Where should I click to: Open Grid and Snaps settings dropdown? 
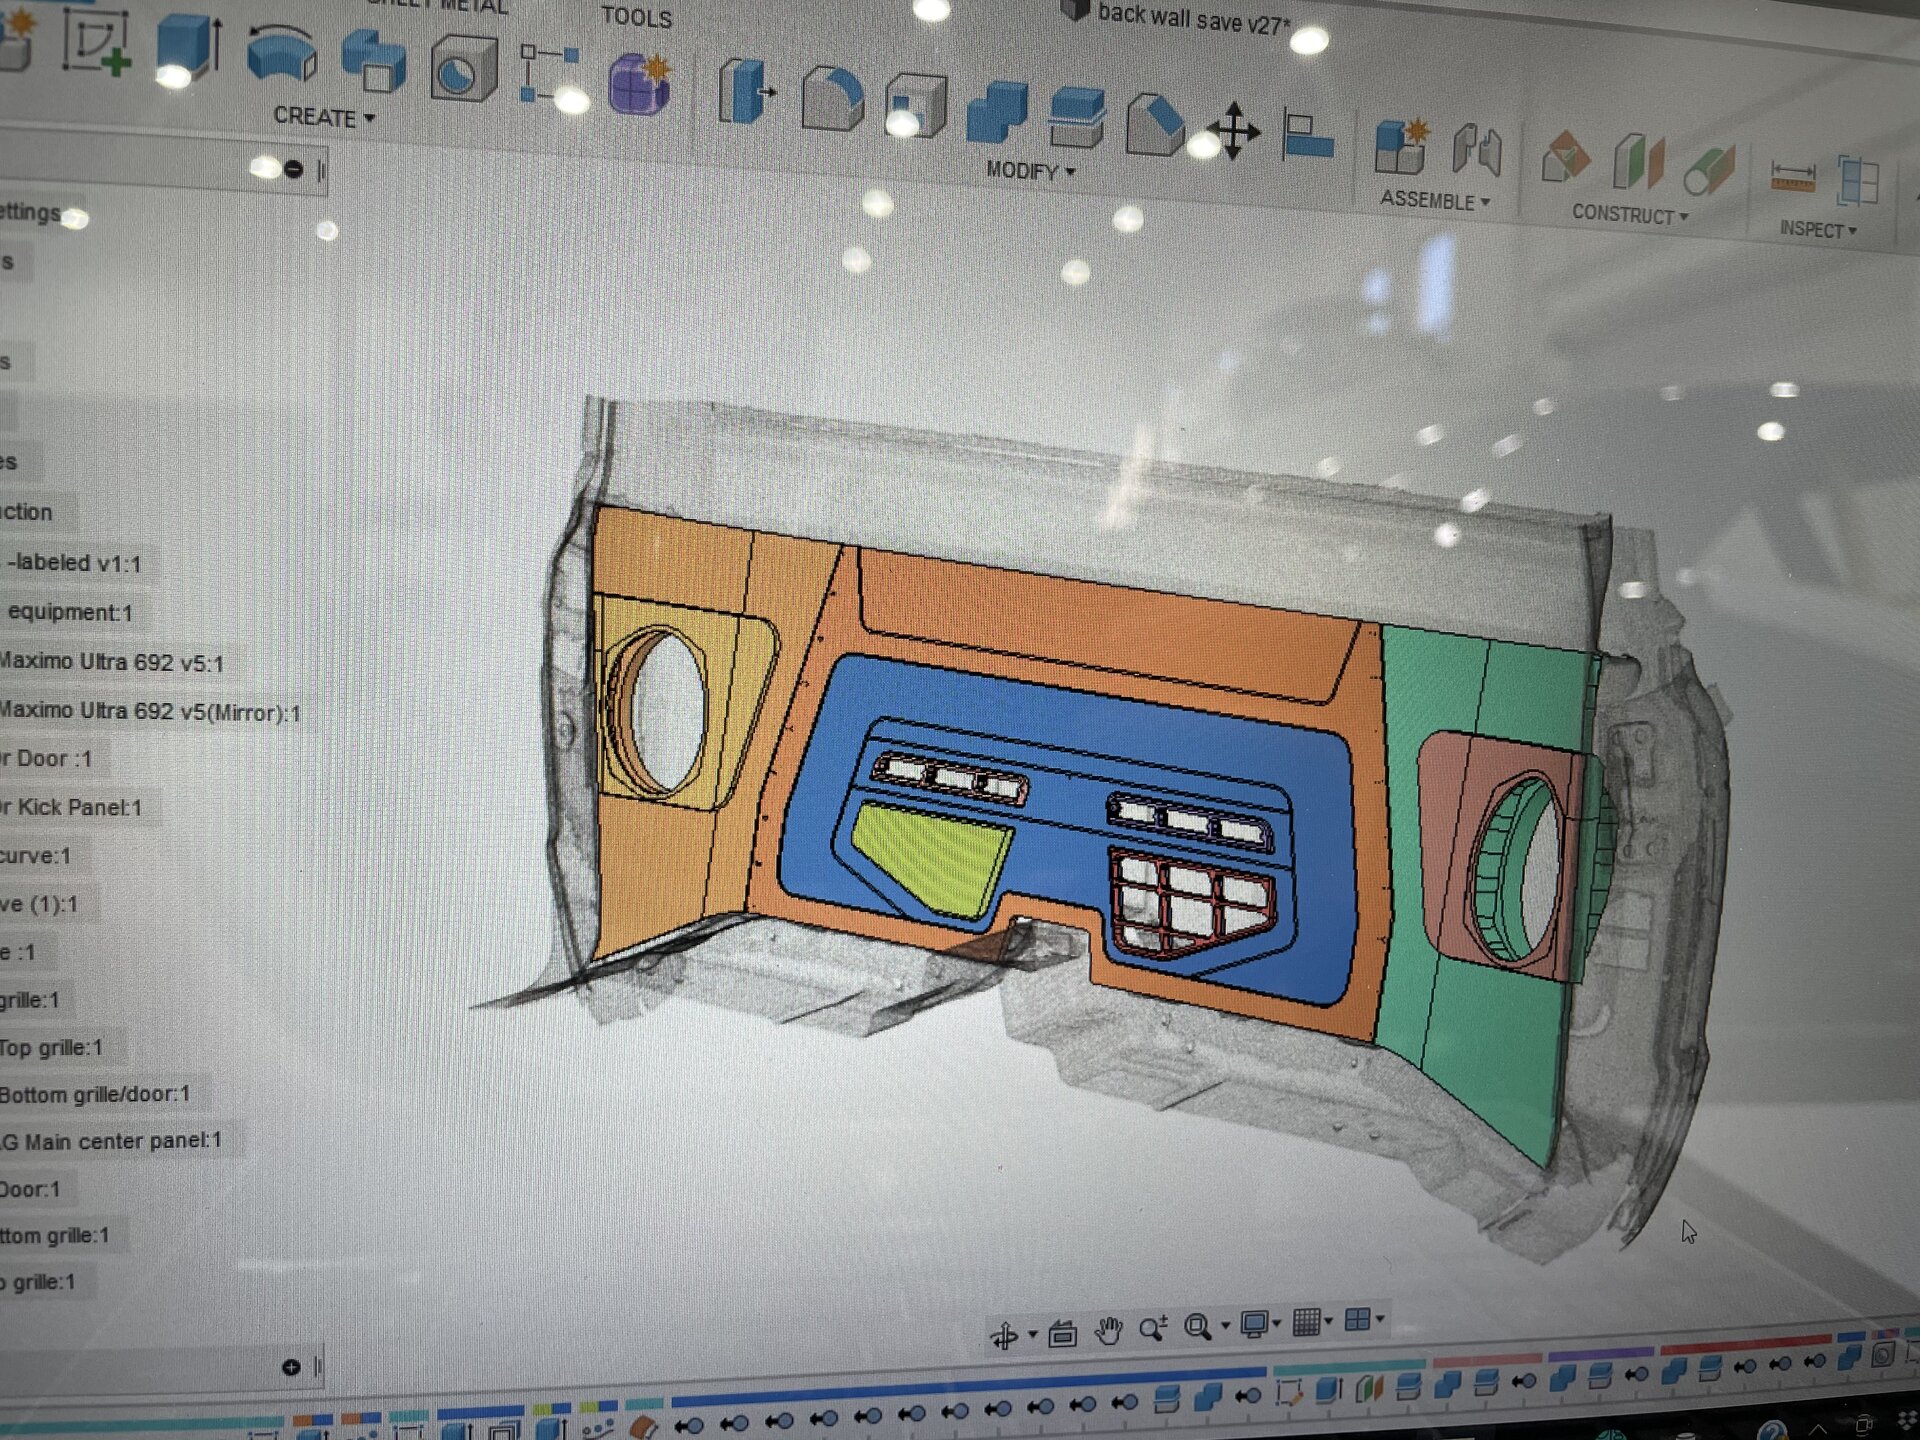[1311, 1323]
